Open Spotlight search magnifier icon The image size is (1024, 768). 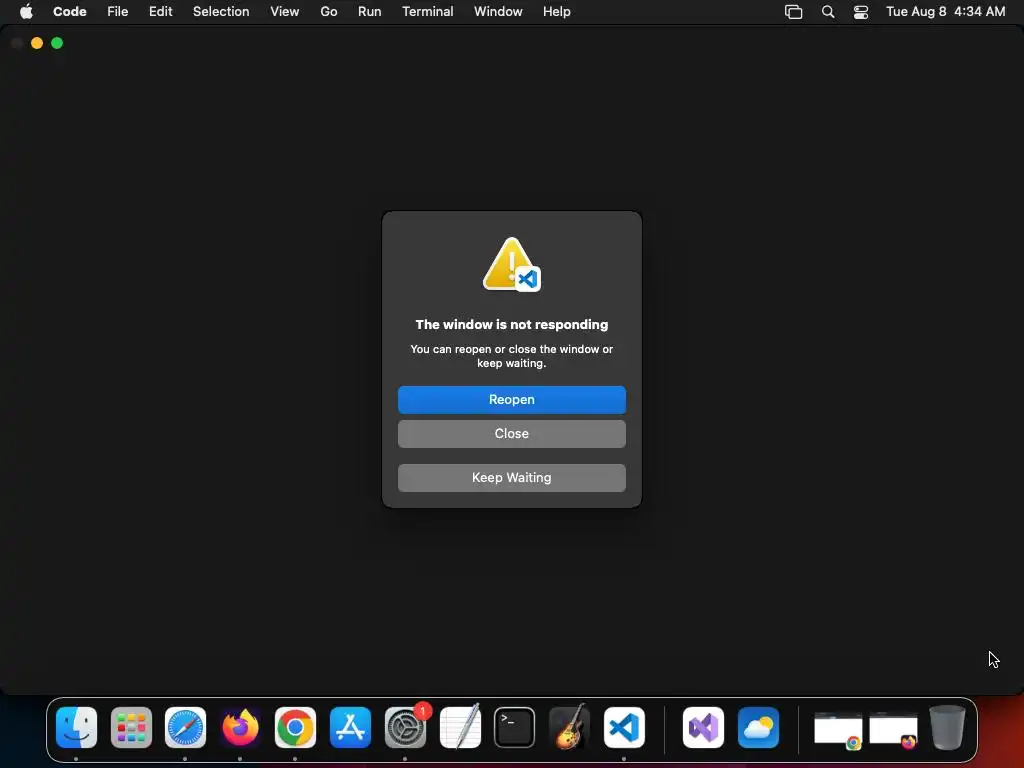[x=827, y=12]
